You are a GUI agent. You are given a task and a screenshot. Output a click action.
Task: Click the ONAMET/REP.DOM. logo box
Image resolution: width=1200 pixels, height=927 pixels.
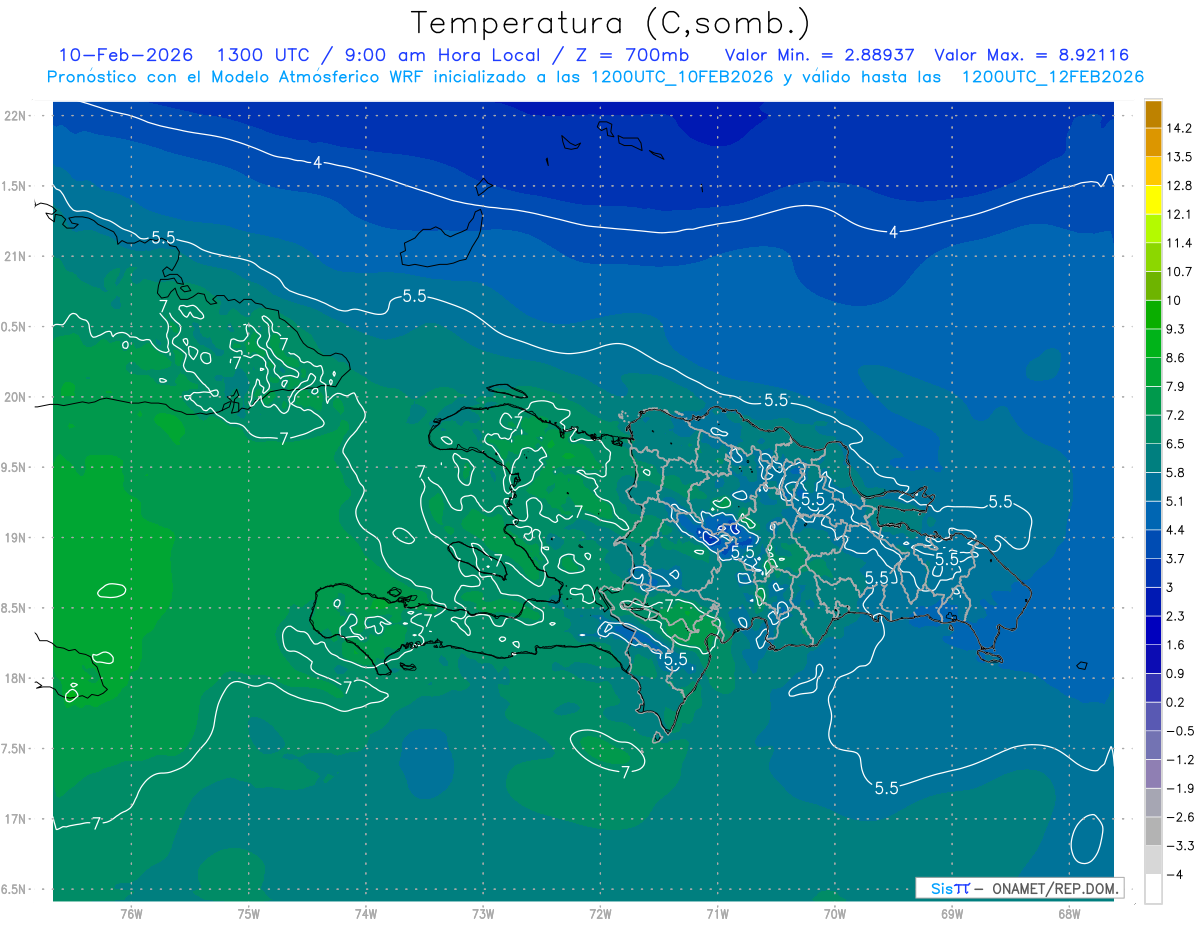[1019, 888]
